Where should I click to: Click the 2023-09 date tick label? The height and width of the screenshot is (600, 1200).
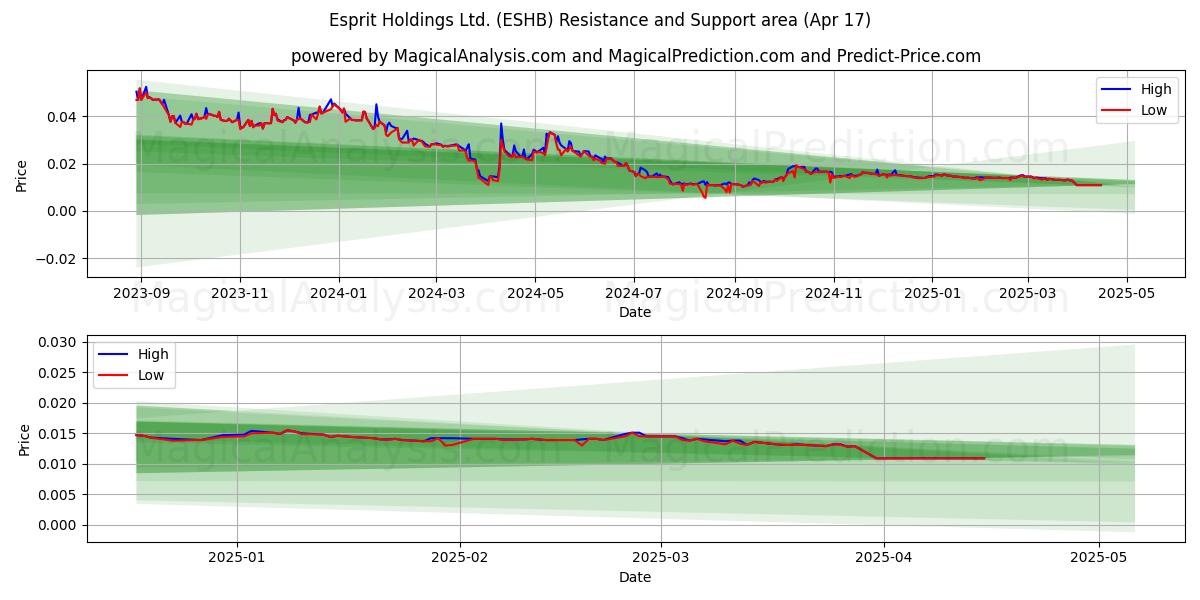click(x=141, y=293)
